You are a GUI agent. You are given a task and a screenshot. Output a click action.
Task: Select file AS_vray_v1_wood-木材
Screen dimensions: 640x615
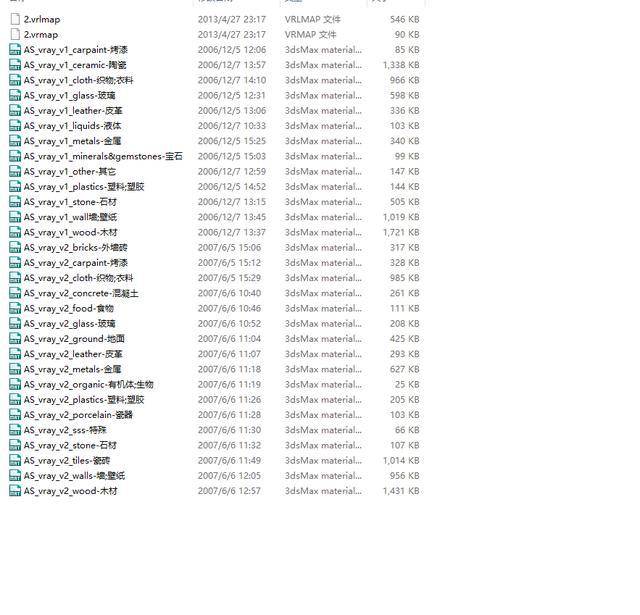(70, 232)
